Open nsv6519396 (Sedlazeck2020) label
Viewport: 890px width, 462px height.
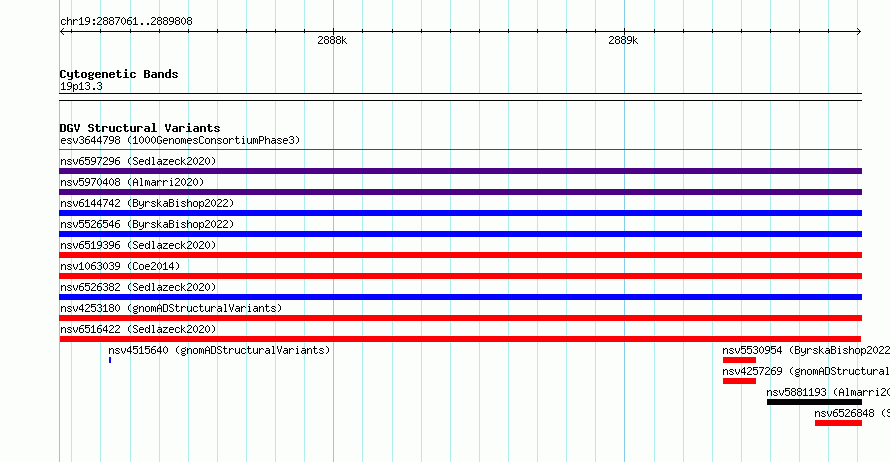pos(138,245)
